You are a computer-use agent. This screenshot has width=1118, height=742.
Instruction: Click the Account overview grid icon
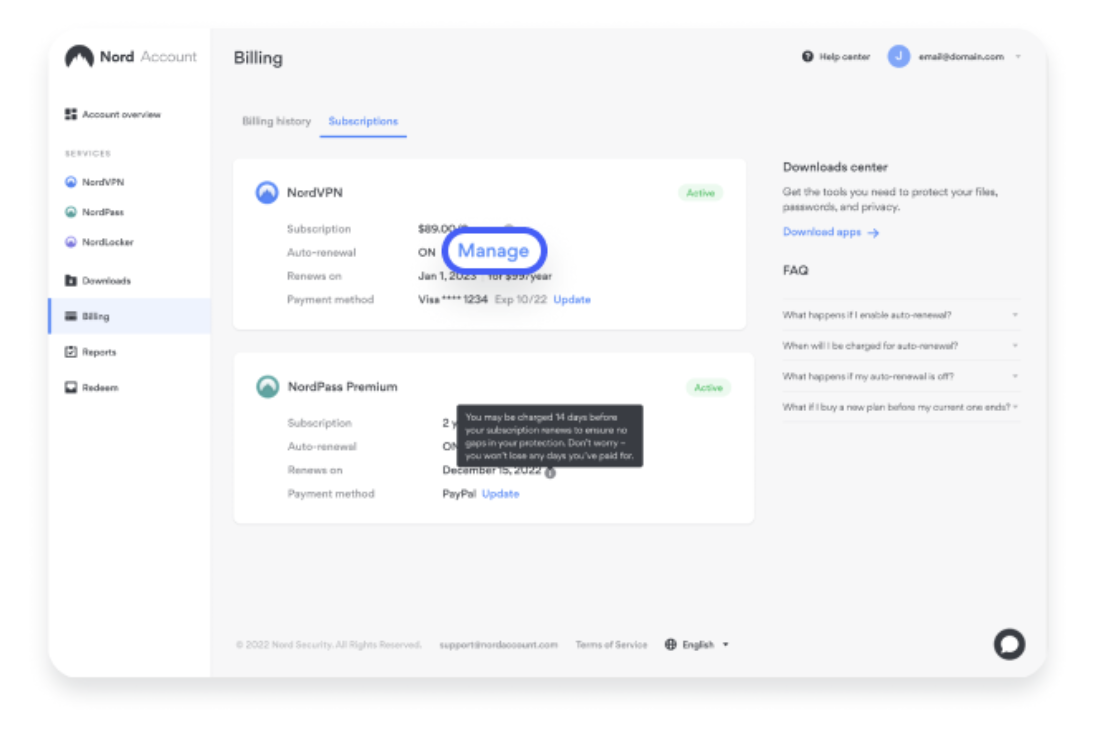pos(71,114)
